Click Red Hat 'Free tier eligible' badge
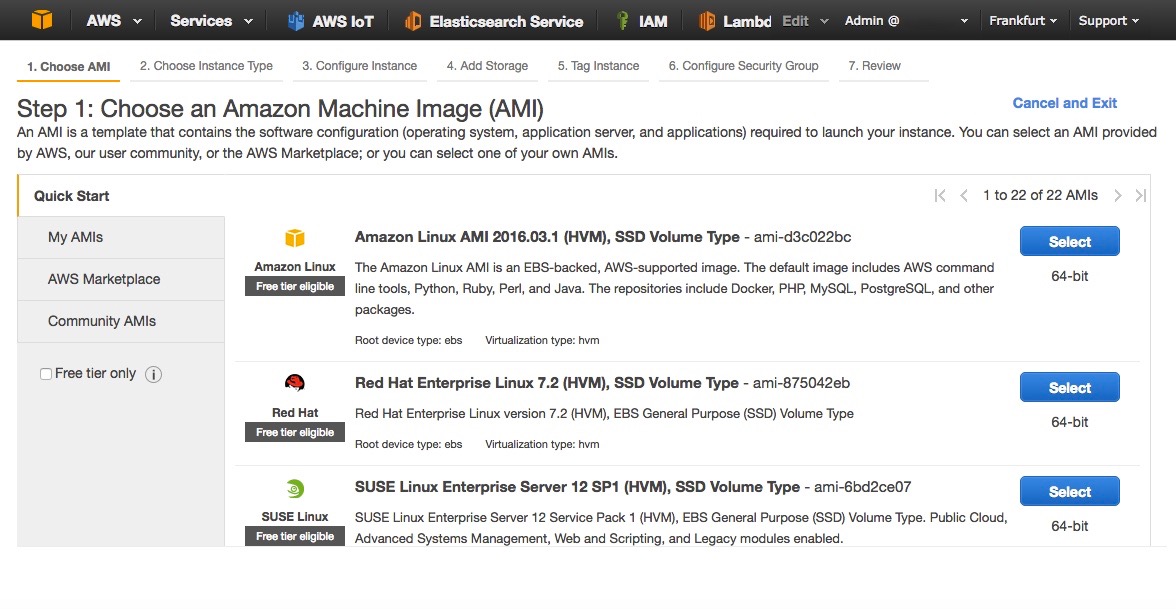Screen dimensions: 1176x609 coord(295,432)
